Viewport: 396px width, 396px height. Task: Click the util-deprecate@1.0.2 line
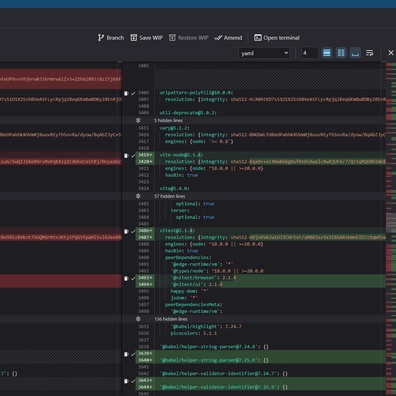point(188,113)
